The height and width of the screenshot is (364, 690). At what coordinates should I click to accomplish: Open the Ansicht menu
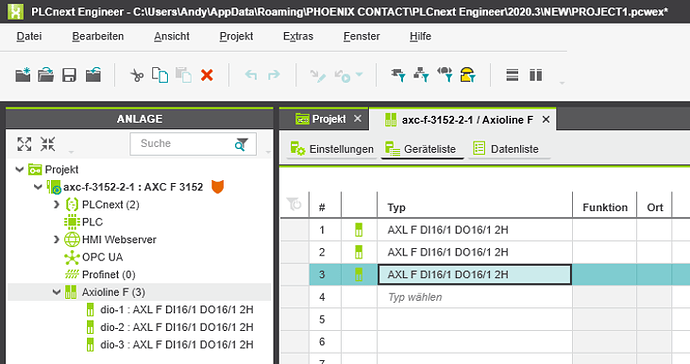click(172, 37)
